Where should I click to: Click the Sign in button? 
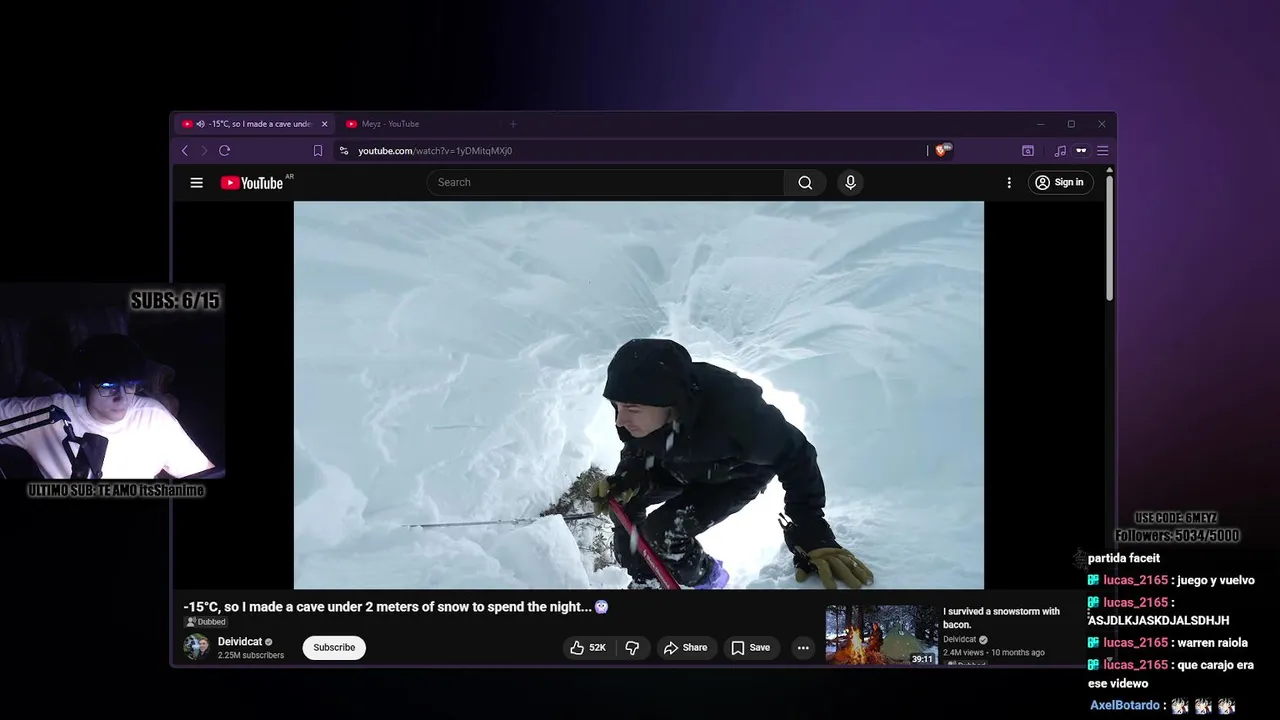point(1060,182)
